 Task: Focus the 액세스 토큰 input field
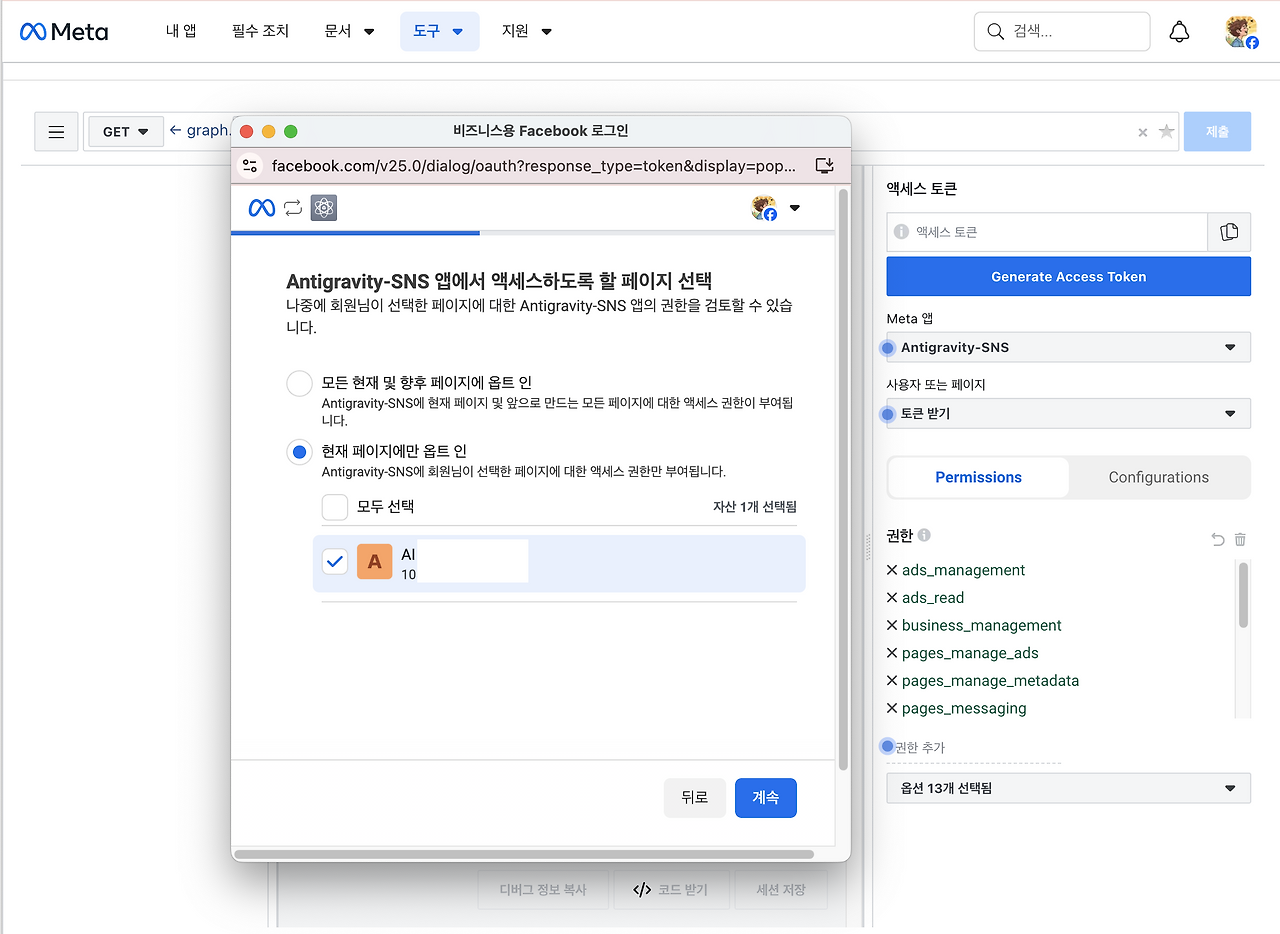point(1047,232)
